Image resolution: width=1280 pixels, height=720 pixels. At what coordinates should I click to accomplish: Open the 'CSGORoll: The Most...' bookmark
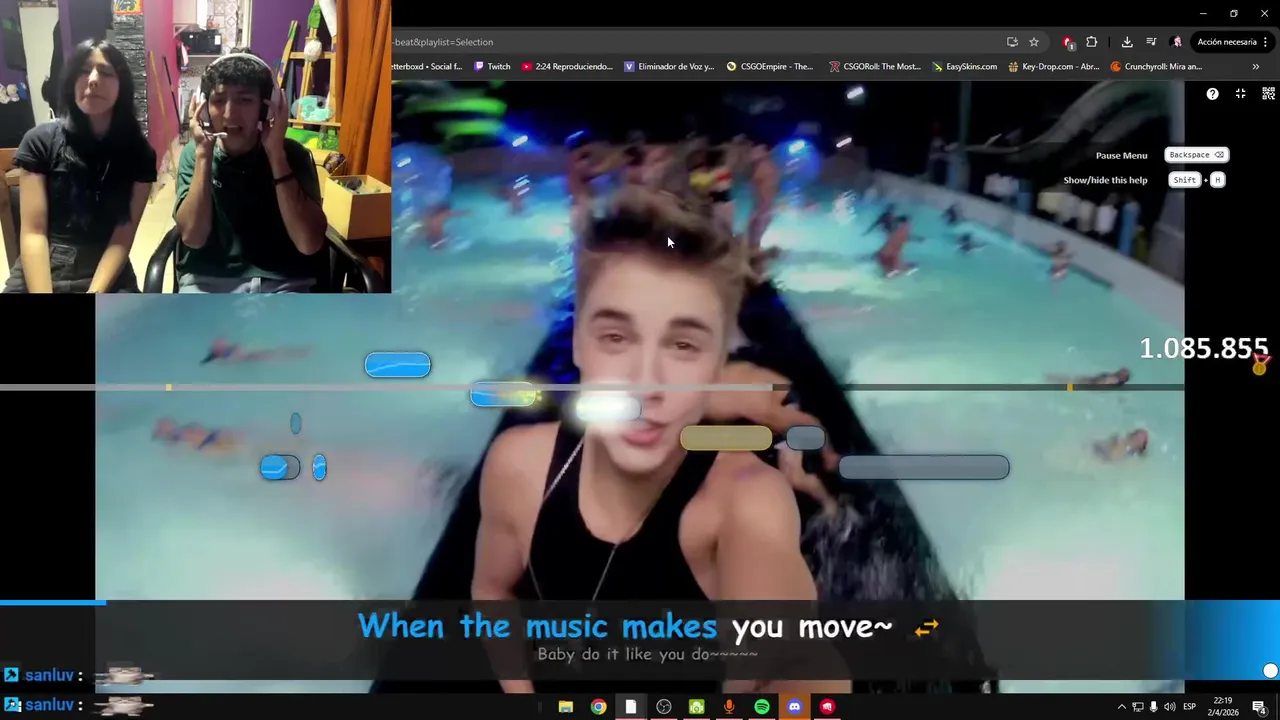(875, 67)
